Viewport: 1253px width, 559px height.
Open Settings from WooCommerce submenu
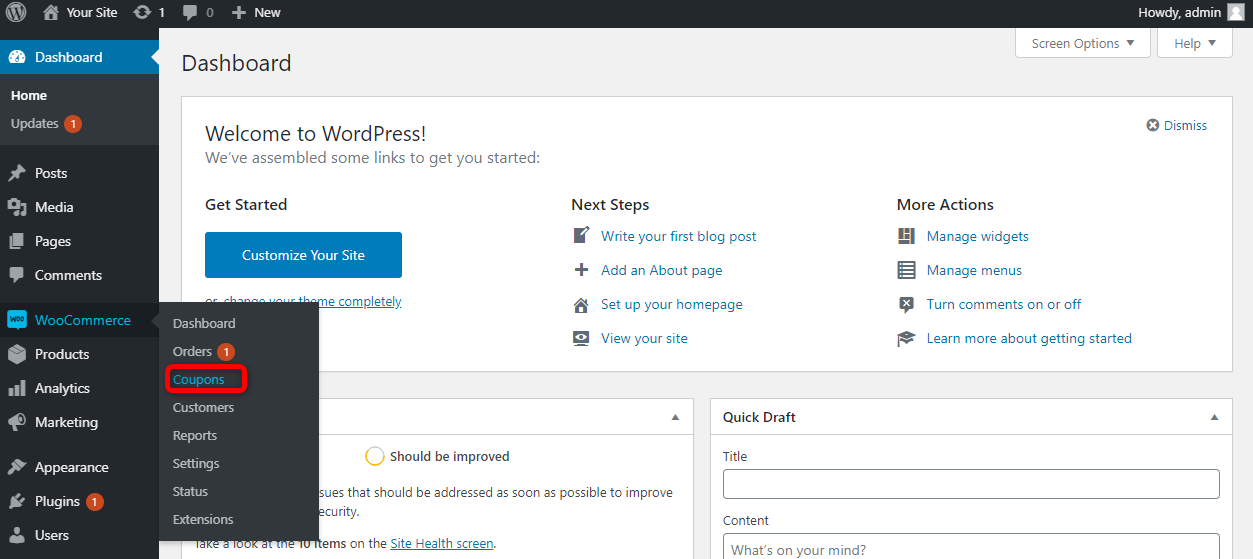tap(196, 463)
